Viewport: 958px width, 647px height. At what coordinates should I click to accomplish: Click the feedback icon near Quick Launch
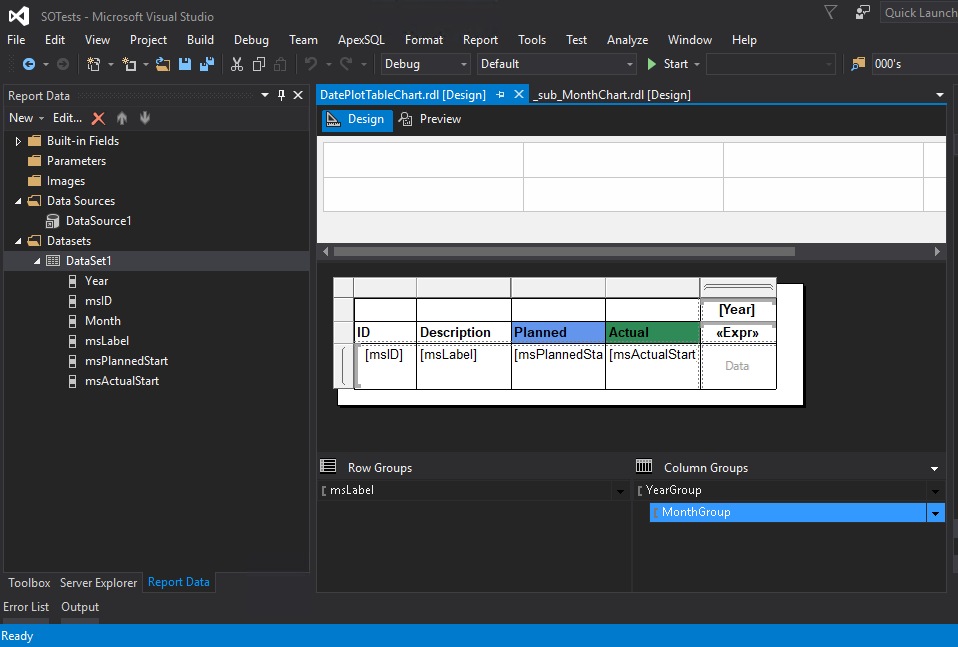863,12
